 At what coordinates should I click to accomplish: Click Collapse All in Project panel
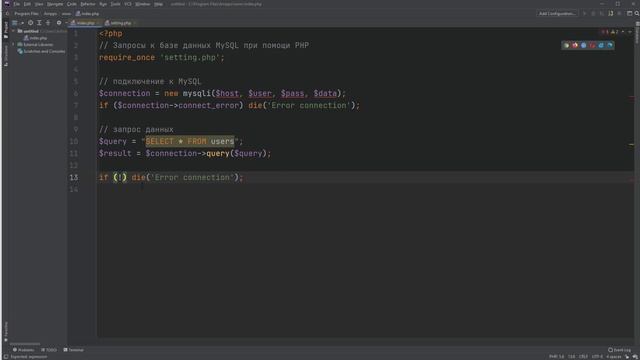48,23
